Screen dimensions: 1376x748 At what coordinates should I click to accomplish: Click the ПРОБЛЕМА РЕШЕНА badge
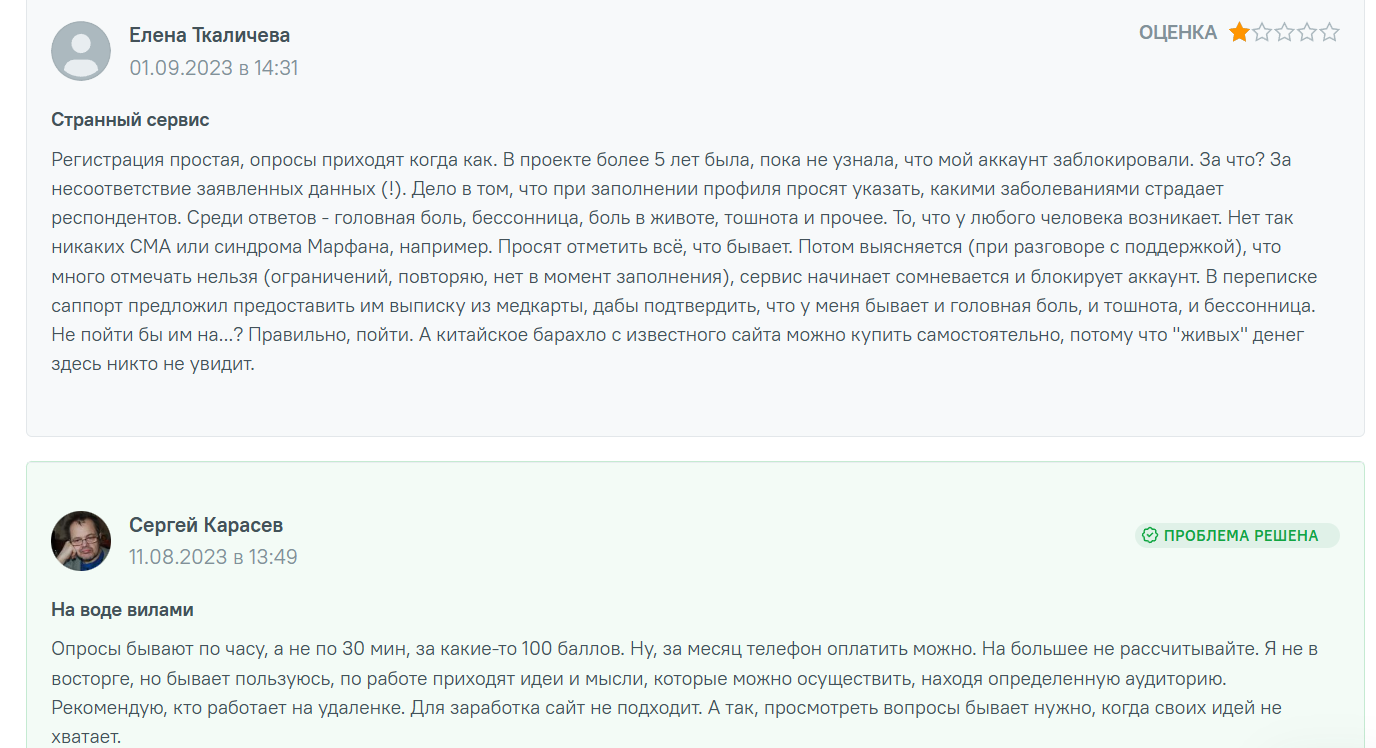[x=1236, y=535]
